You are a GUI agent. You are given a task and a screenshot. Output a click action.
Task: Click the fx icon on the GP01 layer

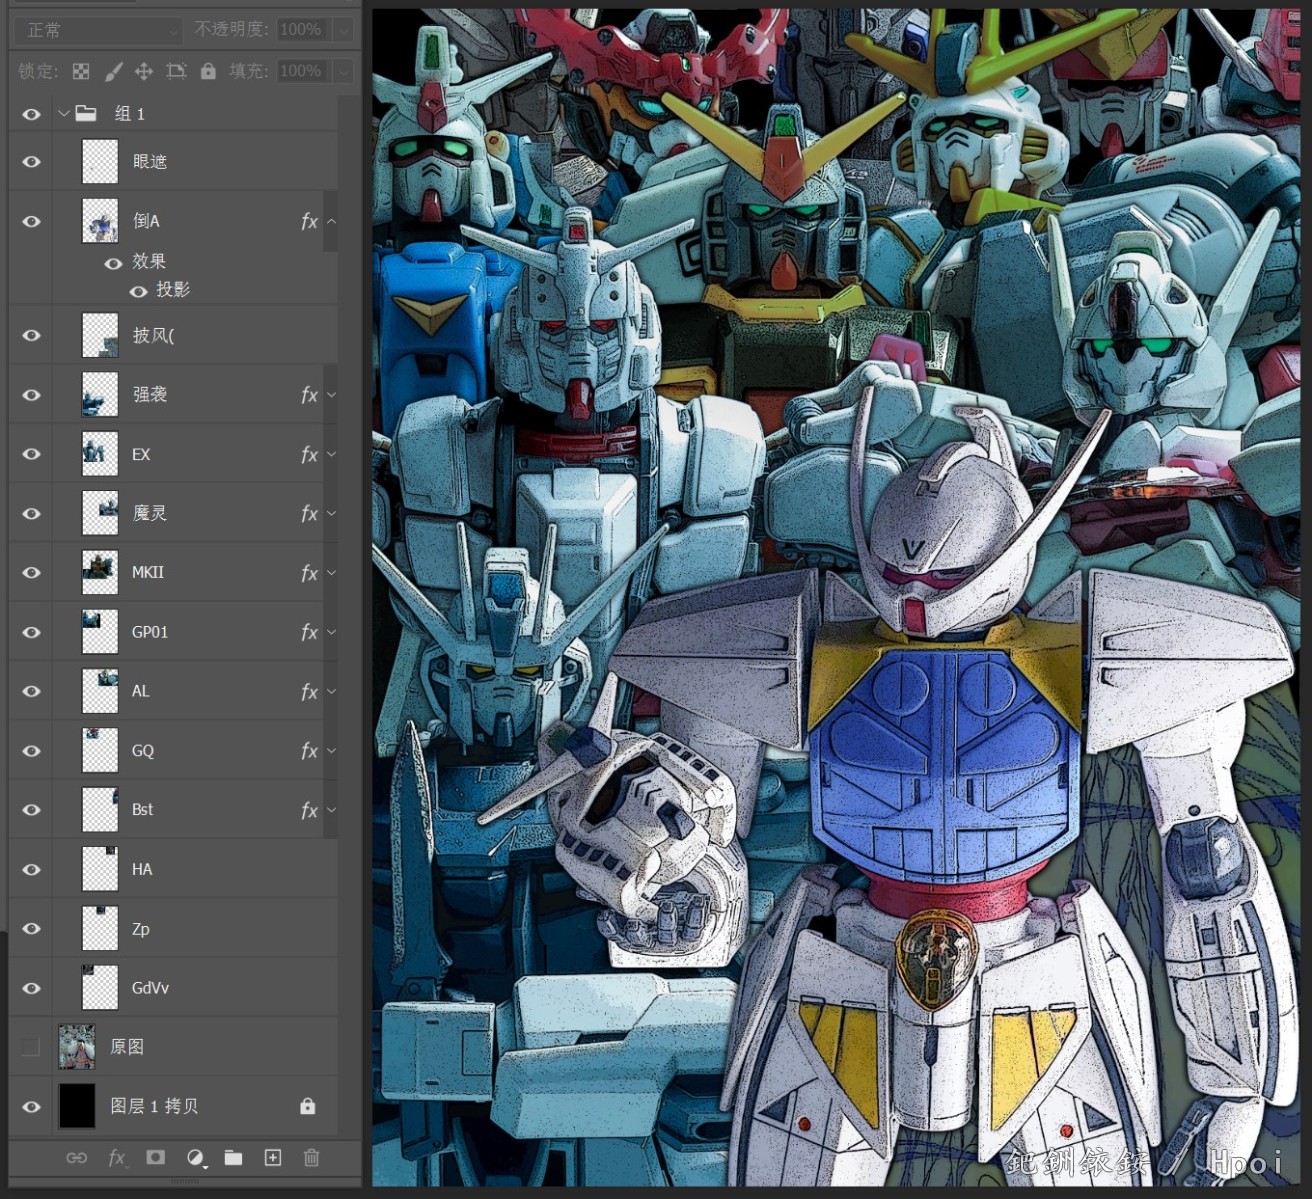[x=309, y=632]
